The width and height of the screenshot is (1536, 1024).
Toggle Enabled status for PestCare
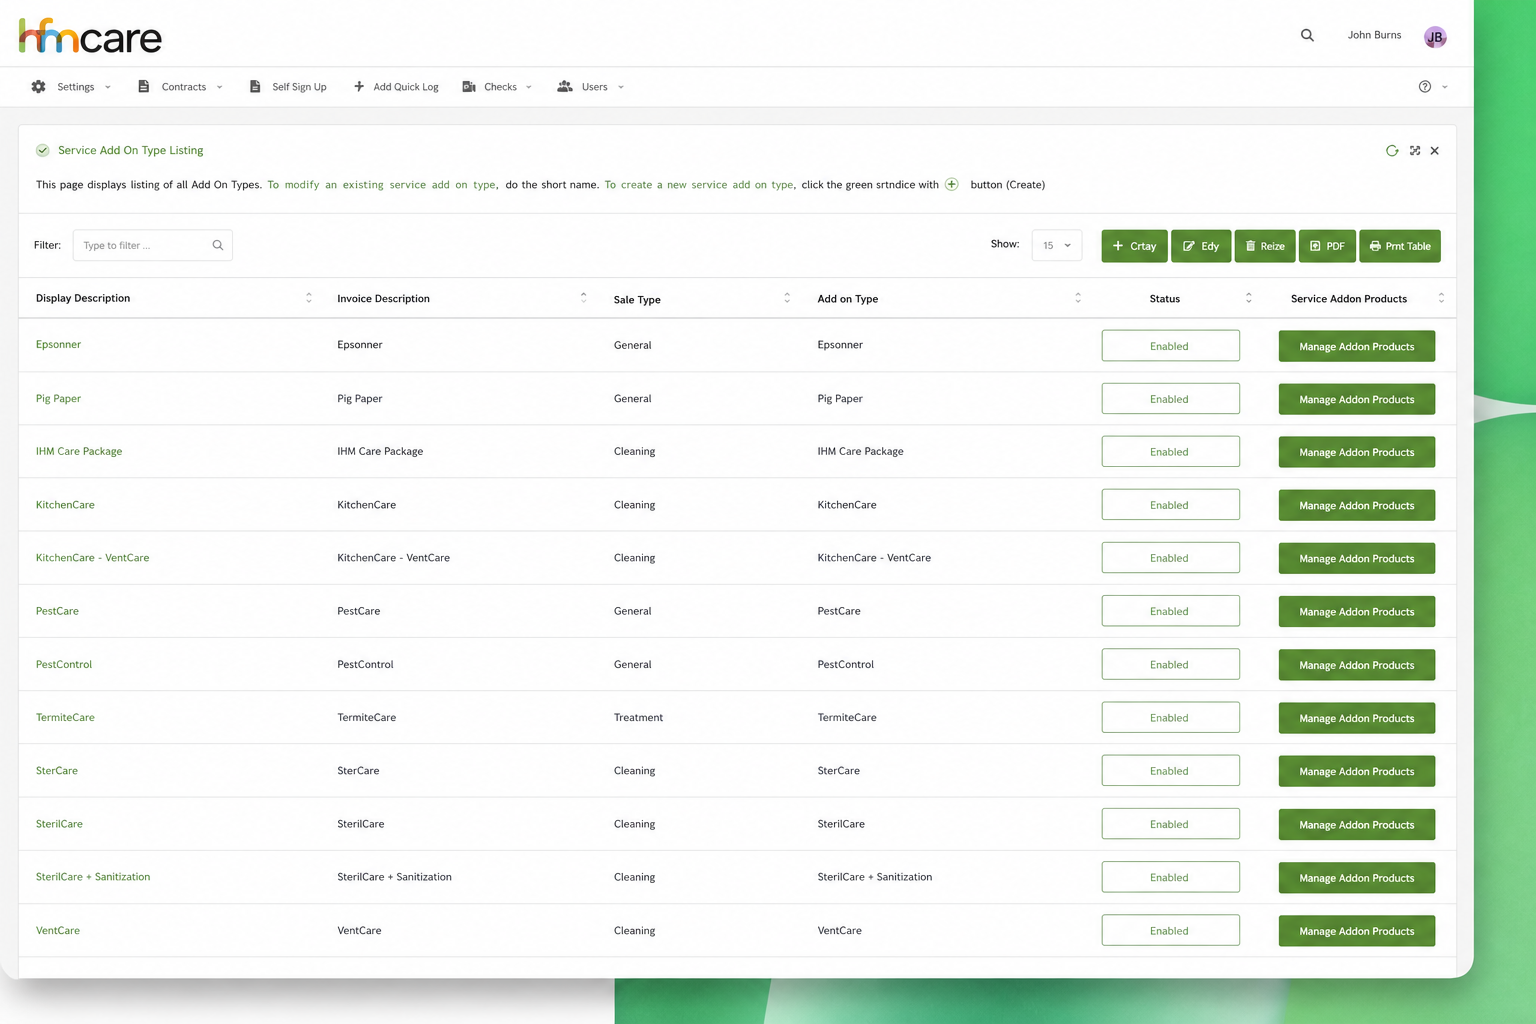1170,611
